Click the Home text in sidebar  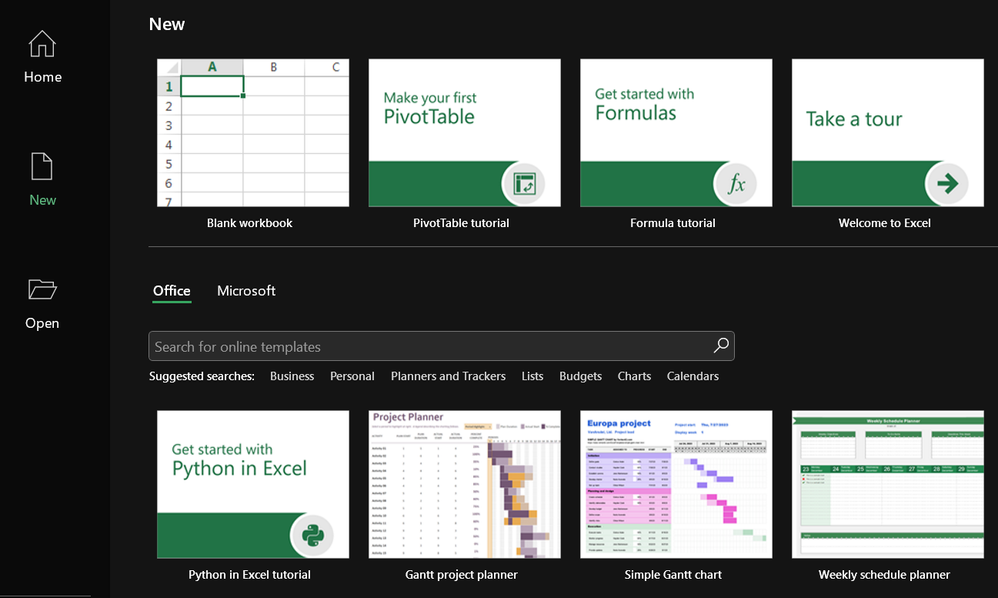(43, 77)
